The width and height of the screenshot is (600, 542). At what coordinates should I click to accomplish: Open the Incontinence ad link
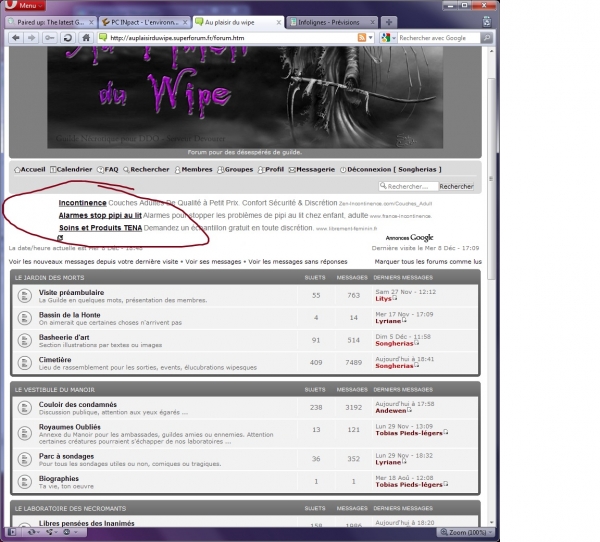(82, 203)
